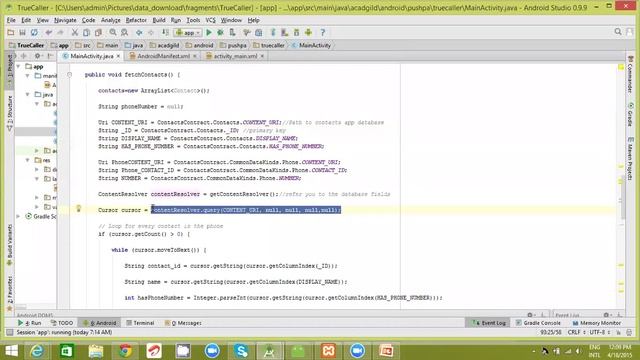The height and width of the screenshot is (360, 640).
Task: Select the TrueCaller breadcrumb
Action: point(27,45)
